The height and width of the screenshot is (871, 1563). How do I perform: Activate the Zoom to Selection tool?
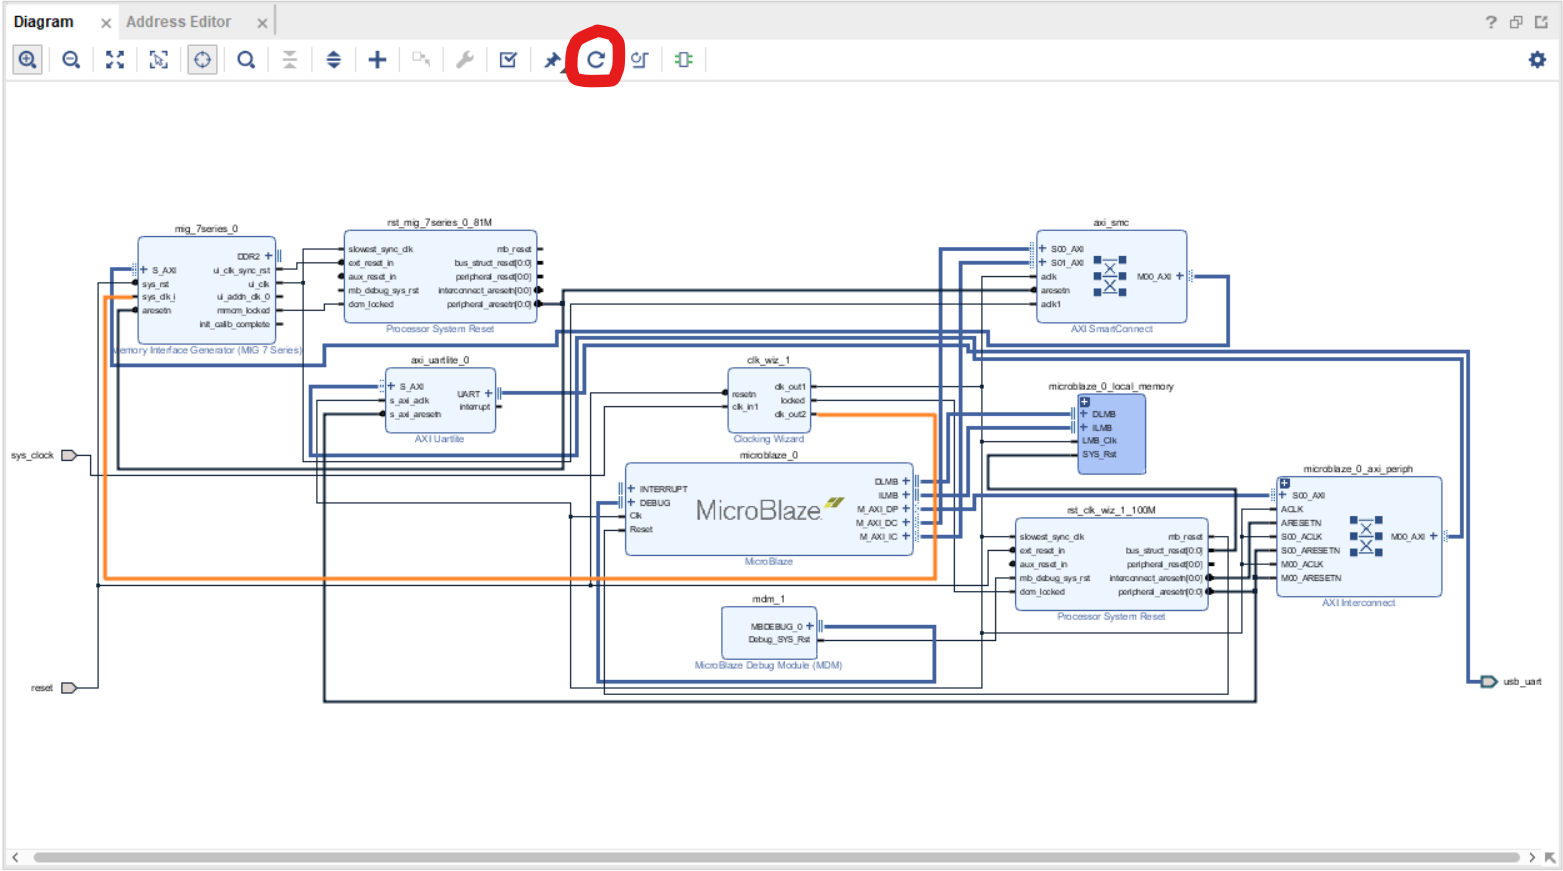point(158,59)
